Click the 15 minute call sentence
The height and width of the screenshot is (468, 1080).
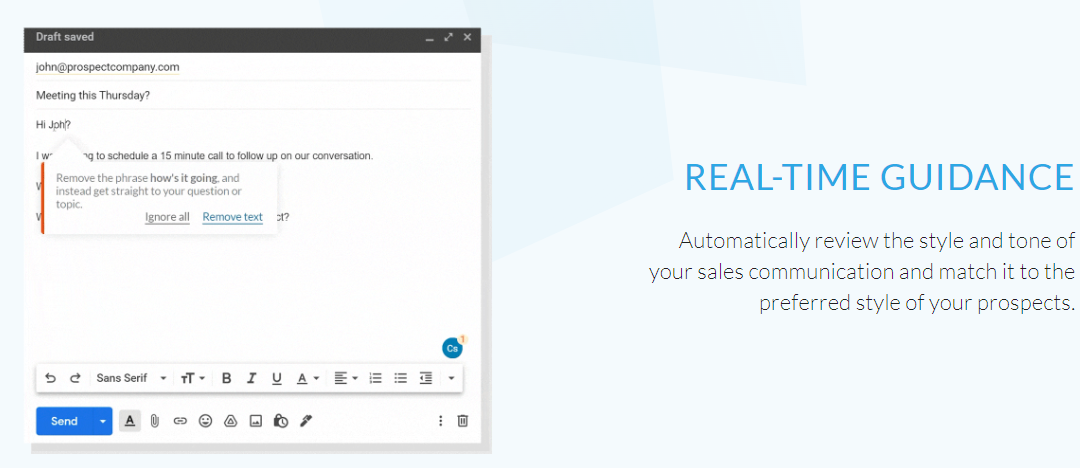(204, 156)
